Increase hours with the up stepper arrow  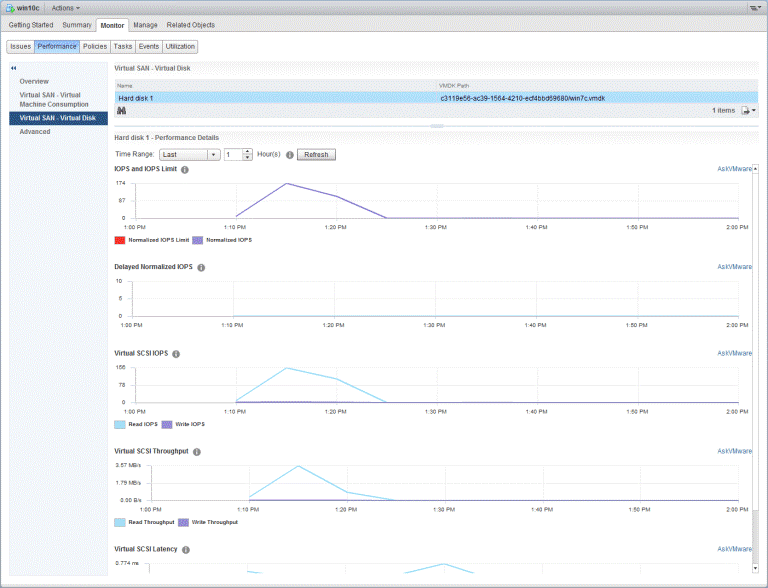point(247,152)
